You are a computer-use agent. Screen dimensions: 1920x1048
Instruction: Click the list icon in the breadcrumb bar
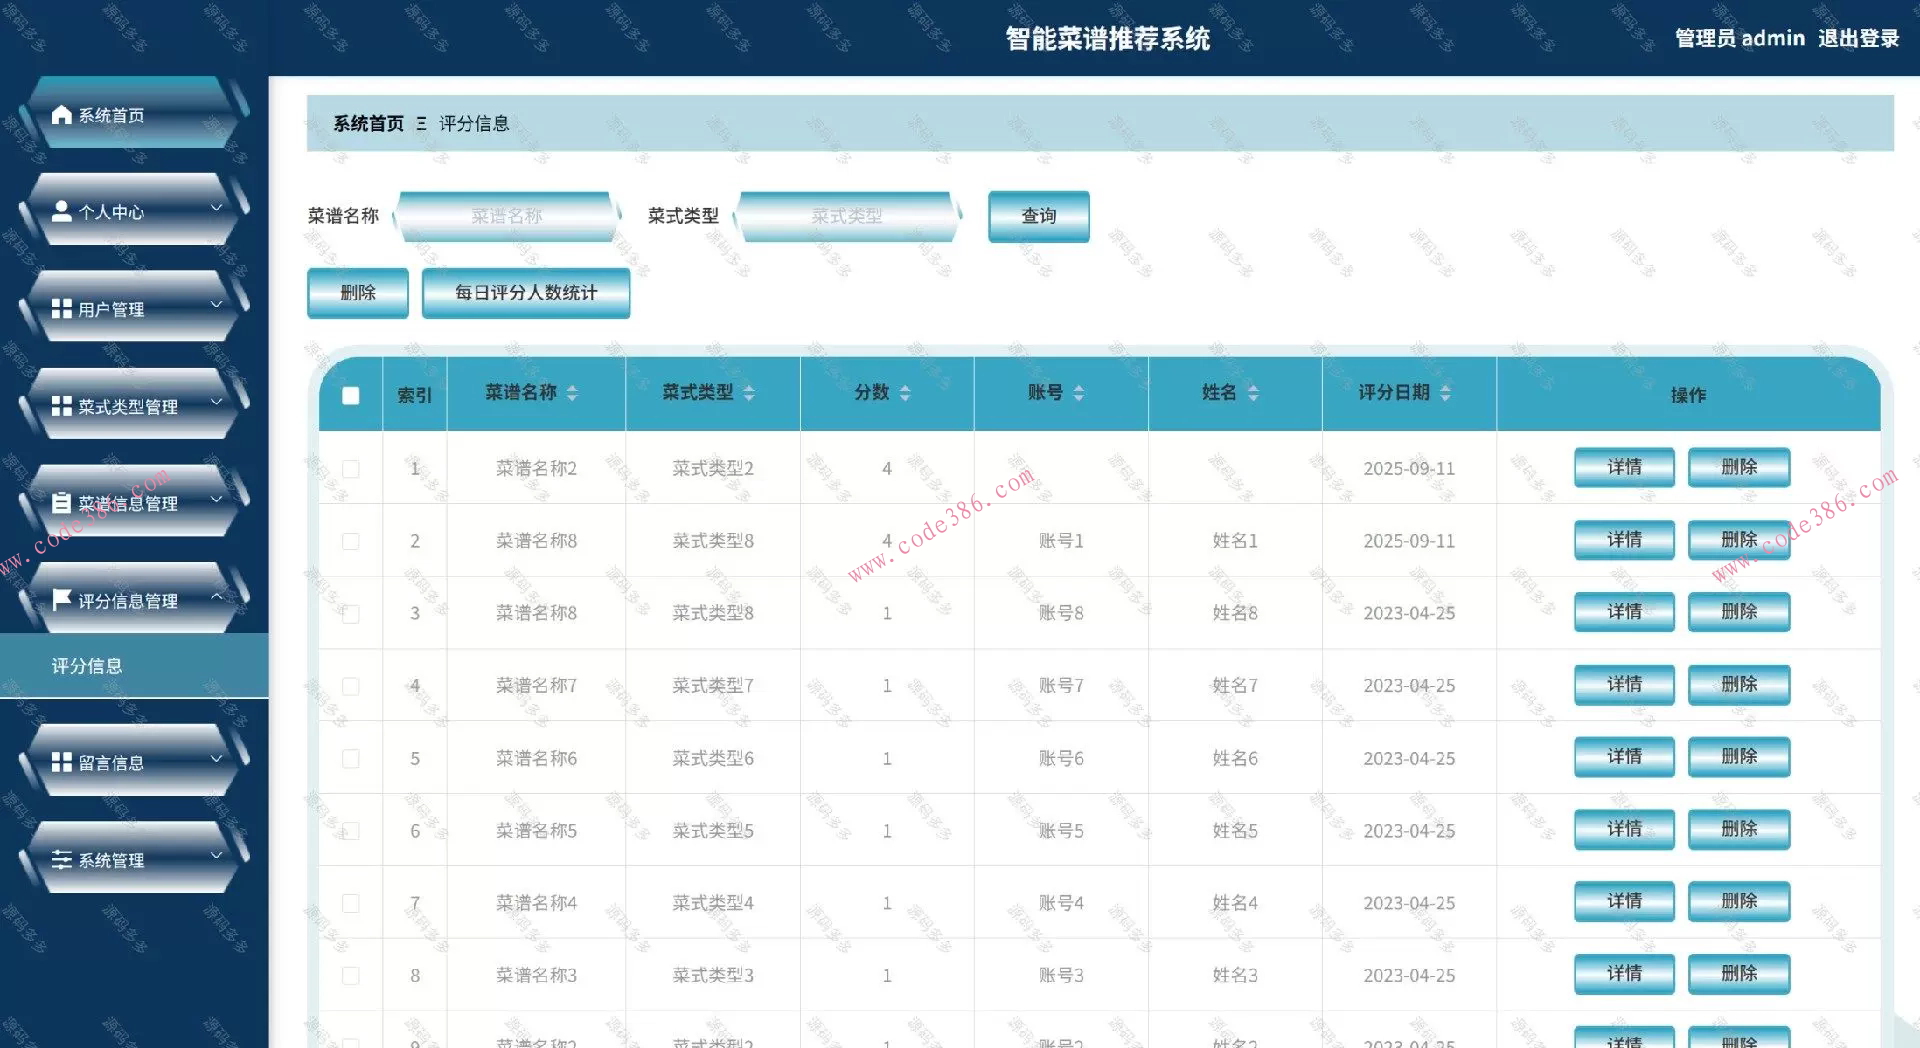click(422, 123)
